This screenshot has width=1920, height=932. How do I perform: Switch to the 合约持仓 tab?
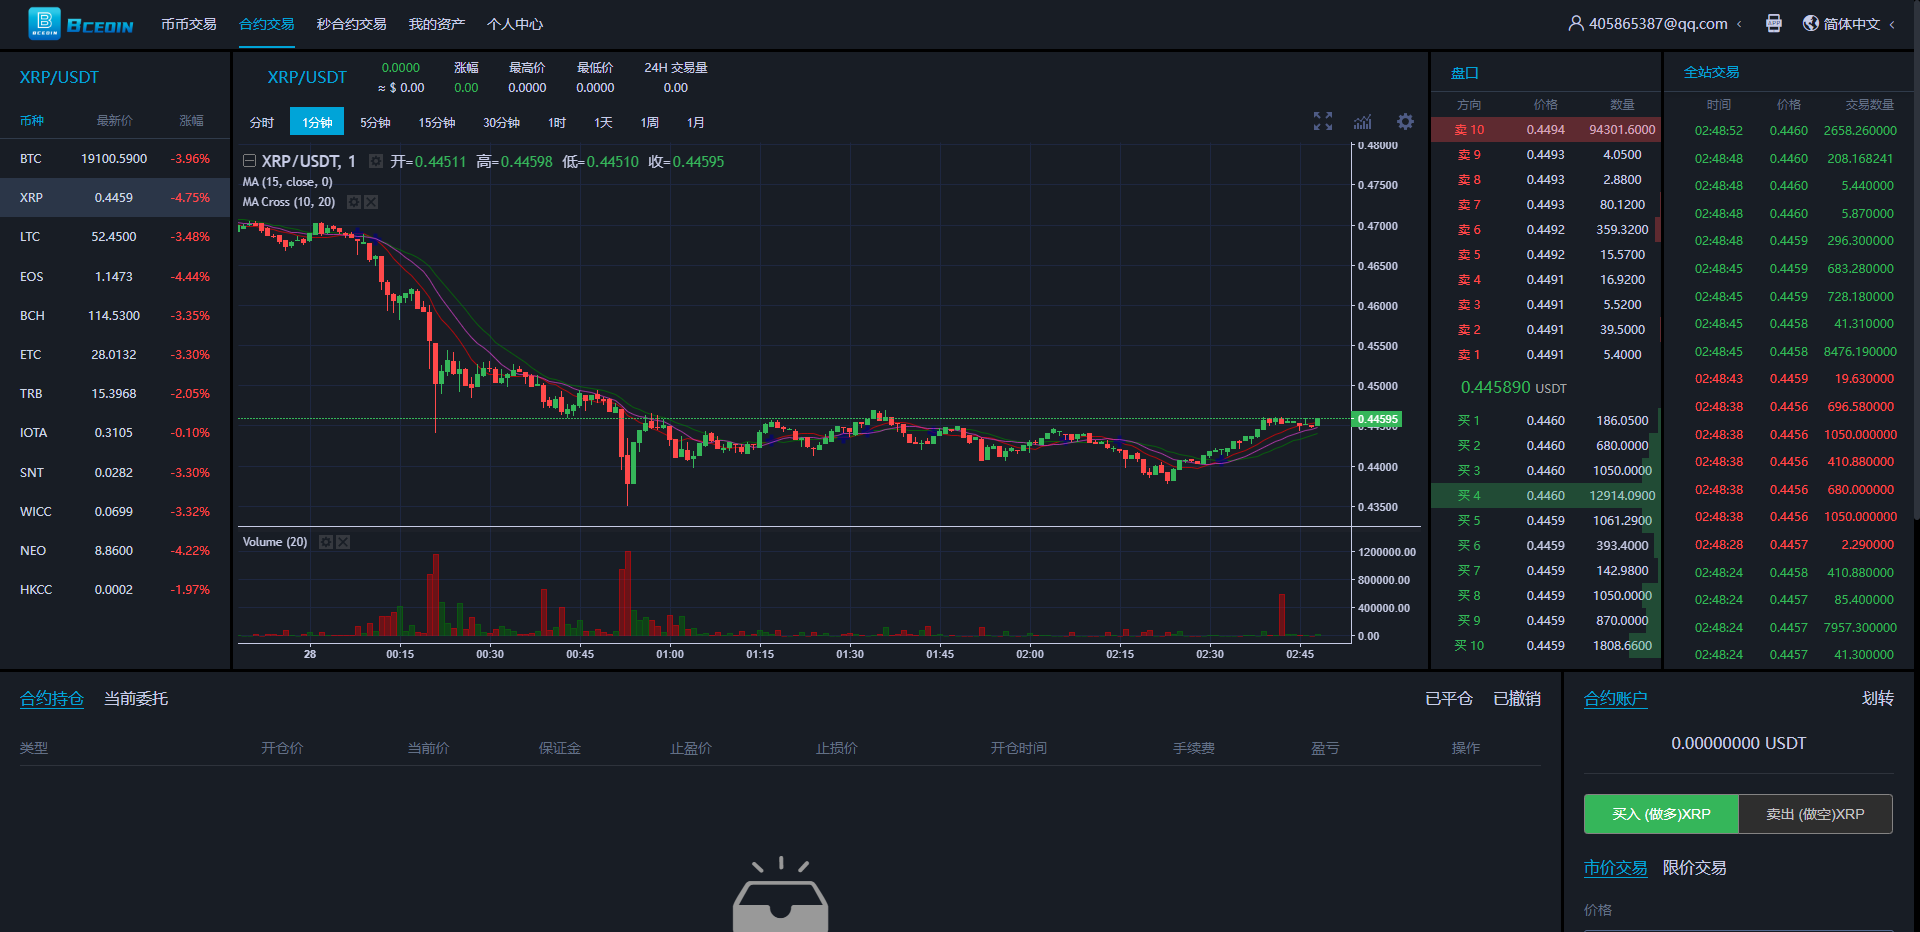pos(52,699)
